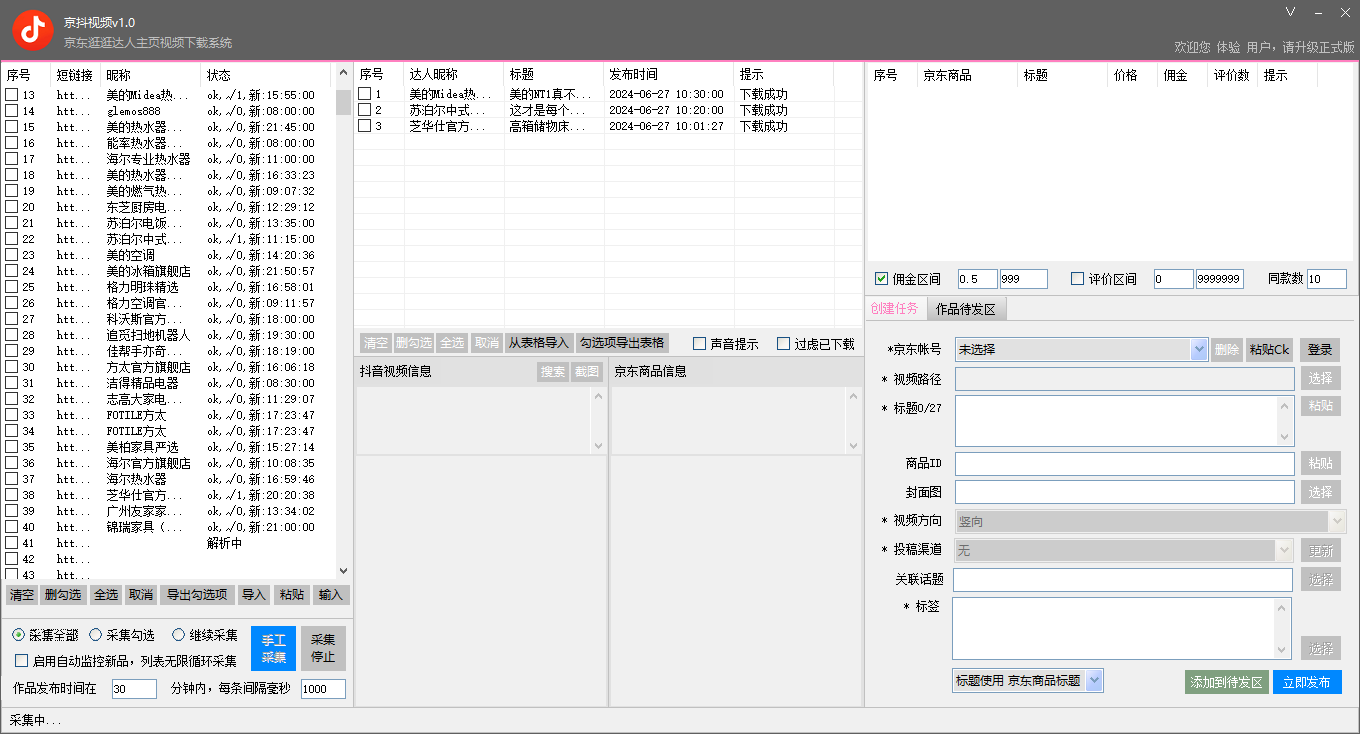Select the 采集全部 radio button

tap(19, 635)
